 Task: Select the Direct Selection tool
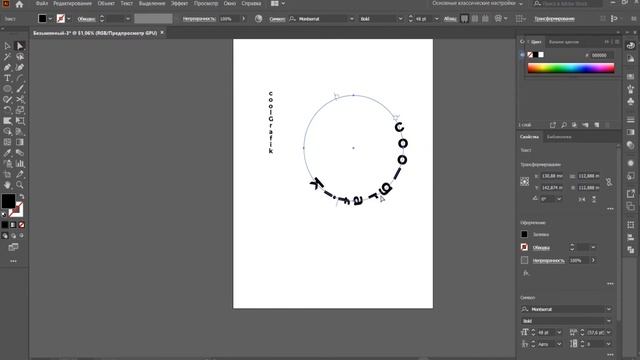pos(20,46)
